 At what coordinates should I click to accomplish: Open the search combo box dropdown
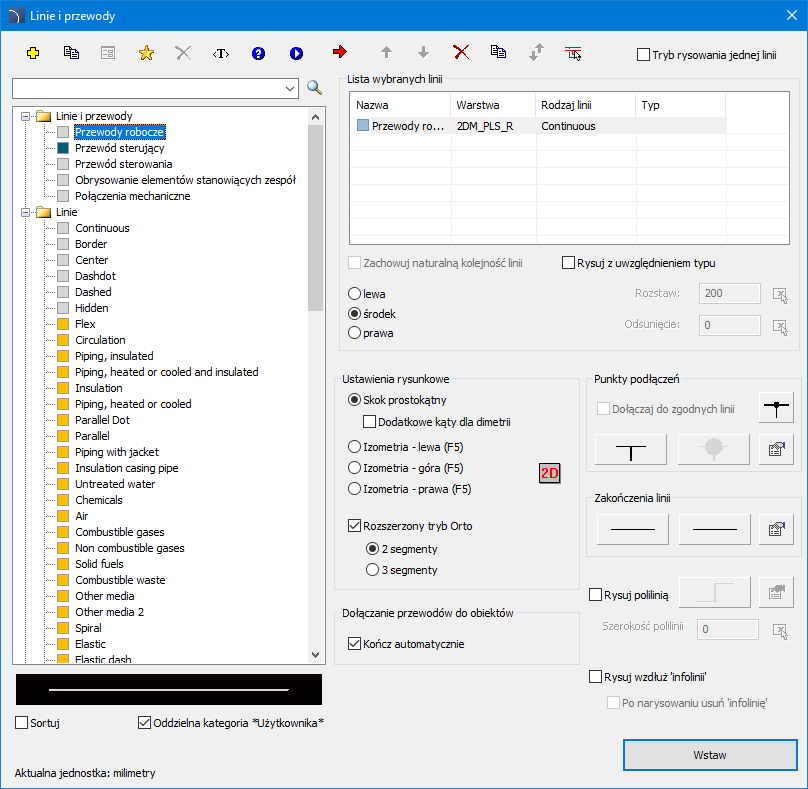(x=290, y=88)
